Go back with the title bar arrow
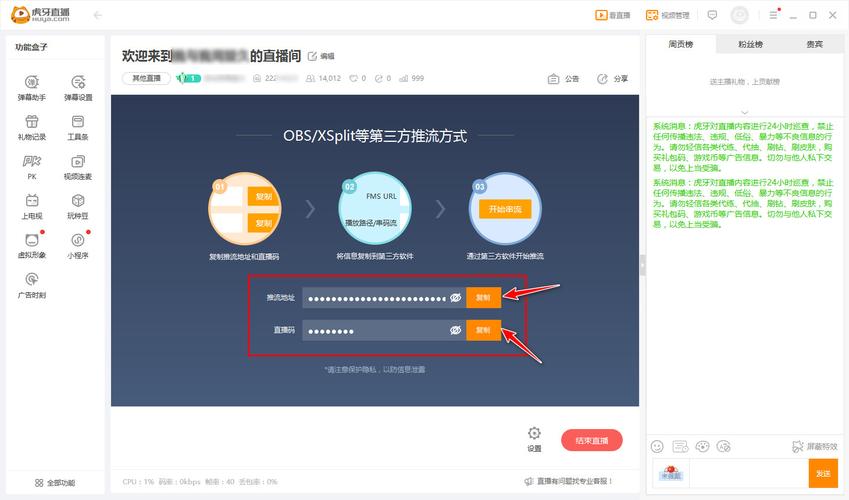This screenshot has width=849, height=500. point(97,15)
